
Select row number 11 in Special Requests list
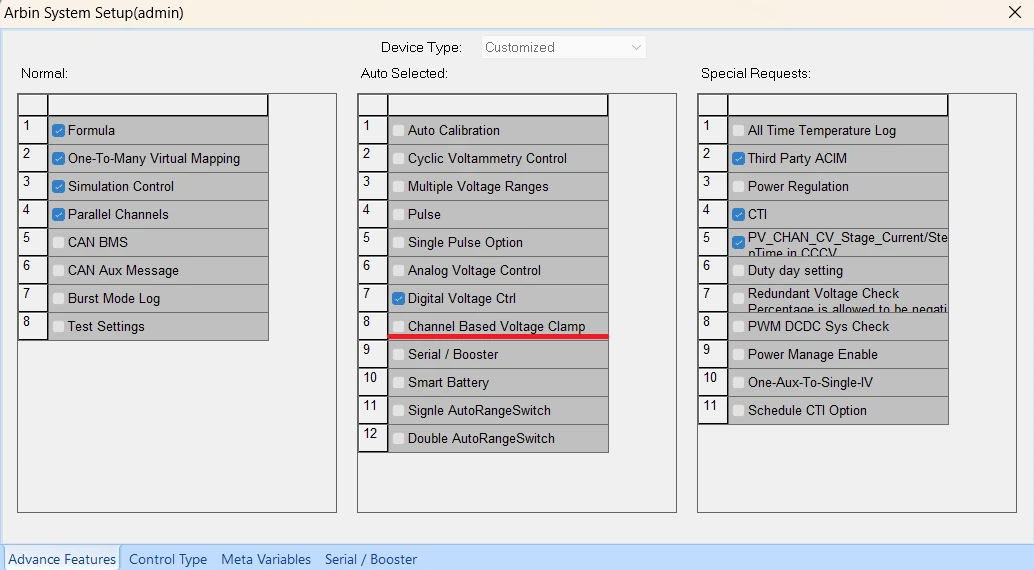pos(714,410)
